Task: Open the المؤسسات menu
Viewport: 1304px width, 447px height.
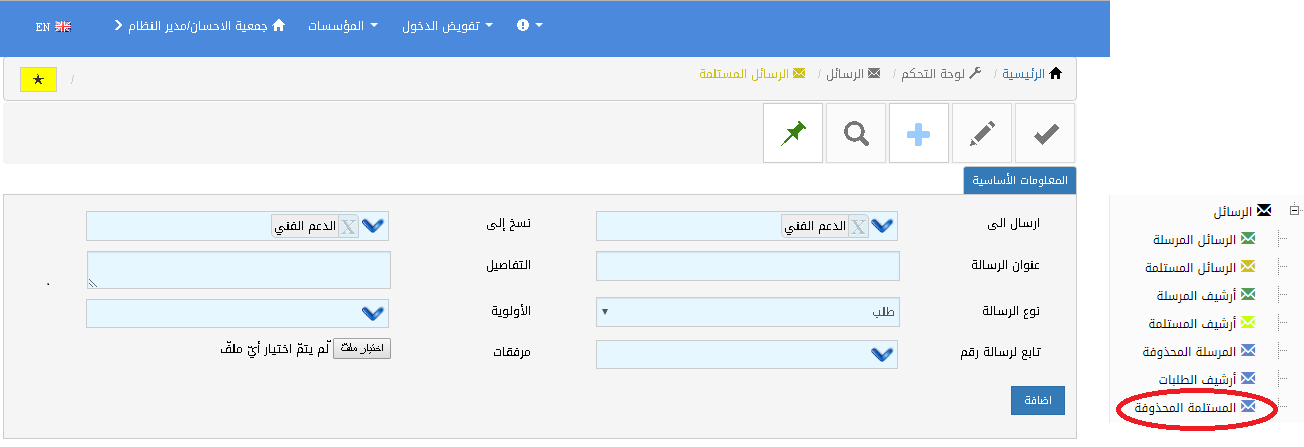Action: tap(340, 26)
